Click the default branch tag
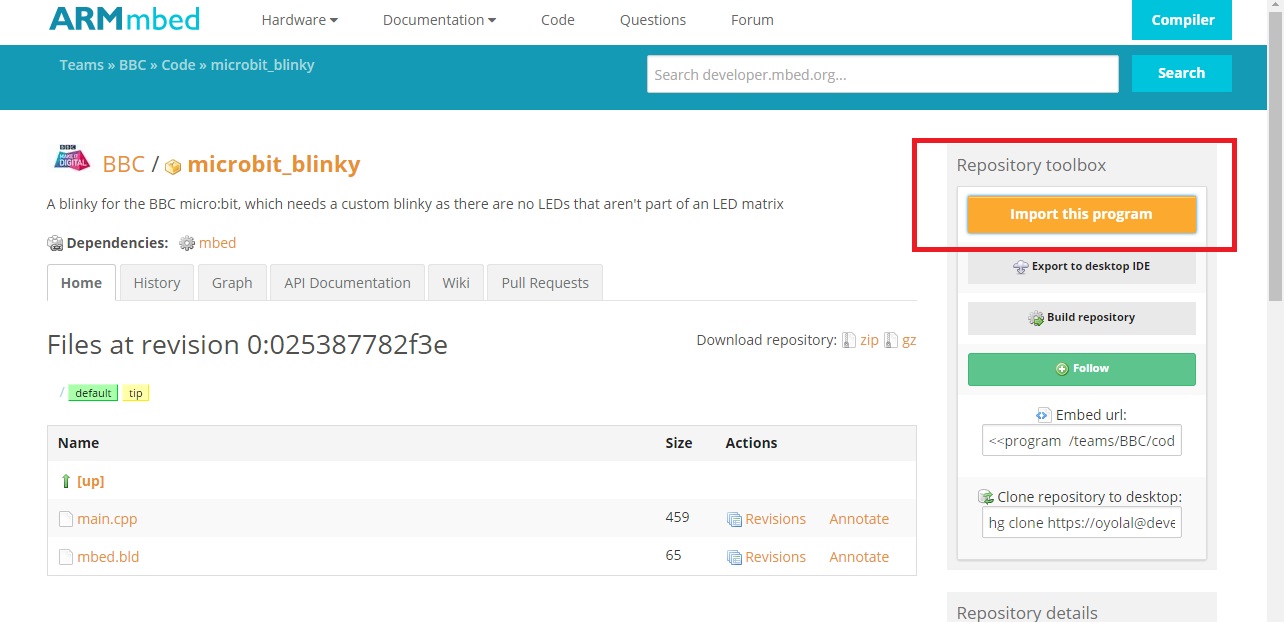 (93, 393)
